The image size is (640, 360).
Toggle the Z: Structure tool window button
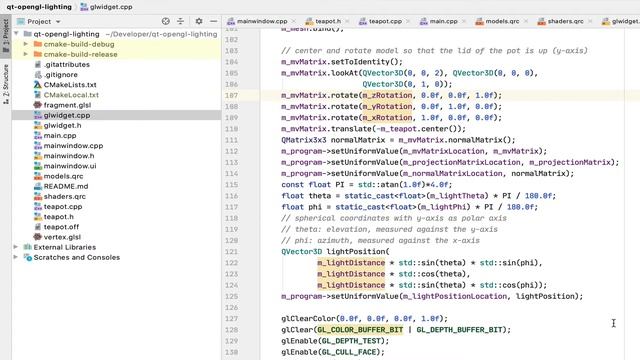click(x=6, y=84)
